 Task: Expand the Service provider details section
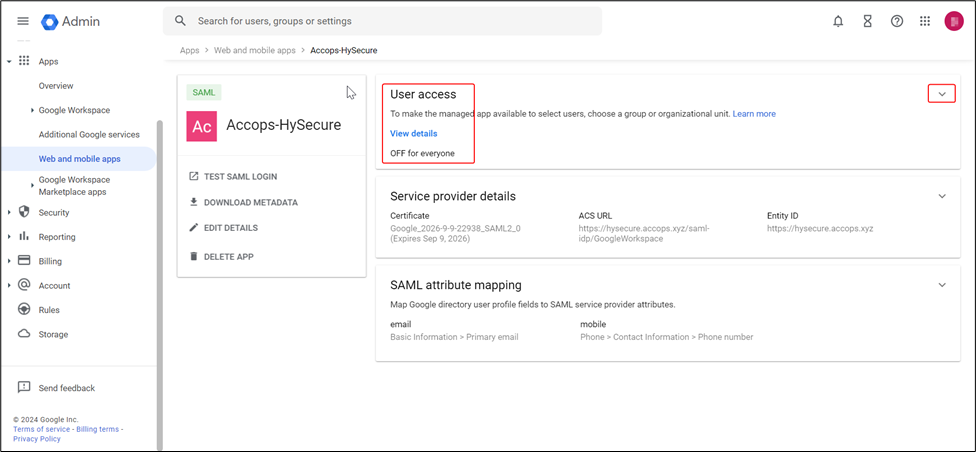click(x=941, y=196)
